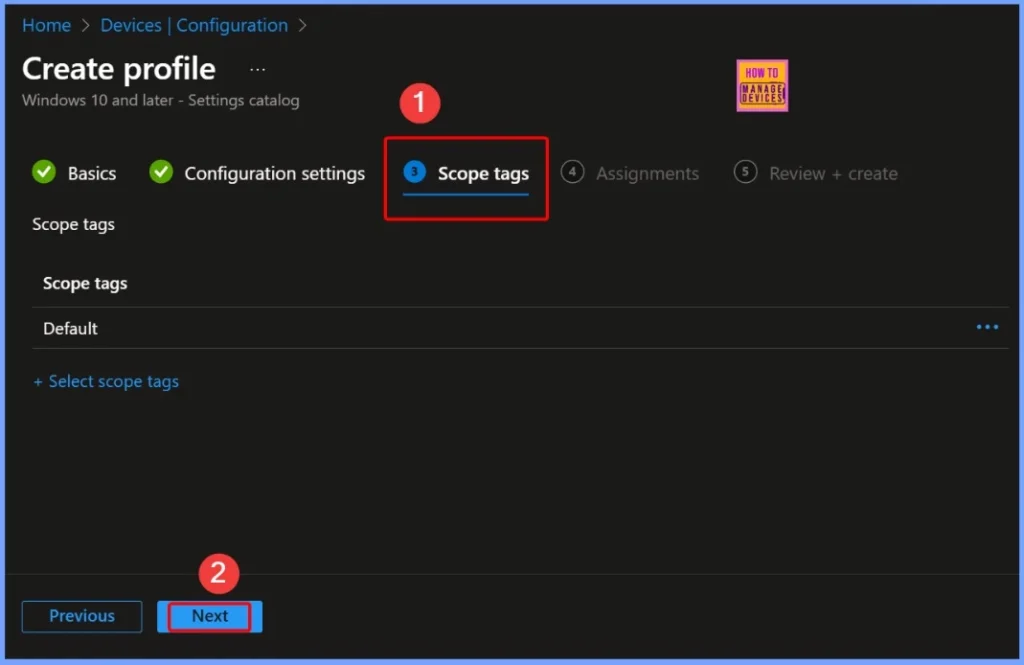Click the step 4 circle icon
The height and width of the screenshot is (665, 1024).
[572, 173]
